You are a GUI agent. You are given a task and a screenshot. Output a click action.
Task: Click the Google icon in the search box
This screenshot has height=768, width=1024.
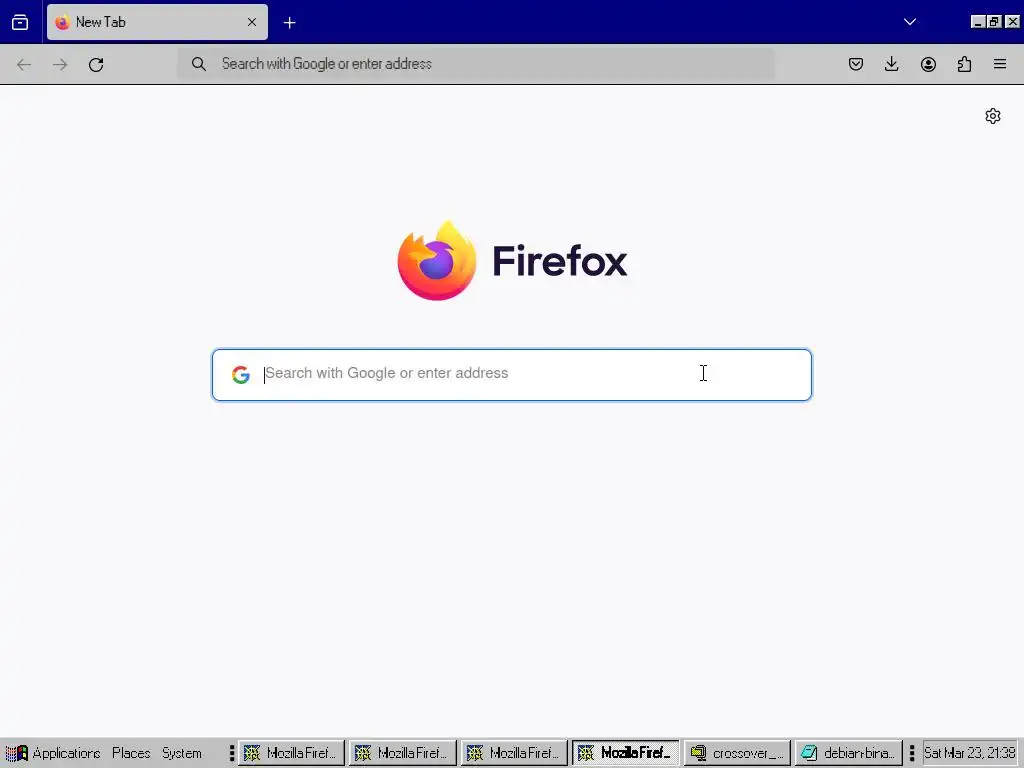pos(241,374)
